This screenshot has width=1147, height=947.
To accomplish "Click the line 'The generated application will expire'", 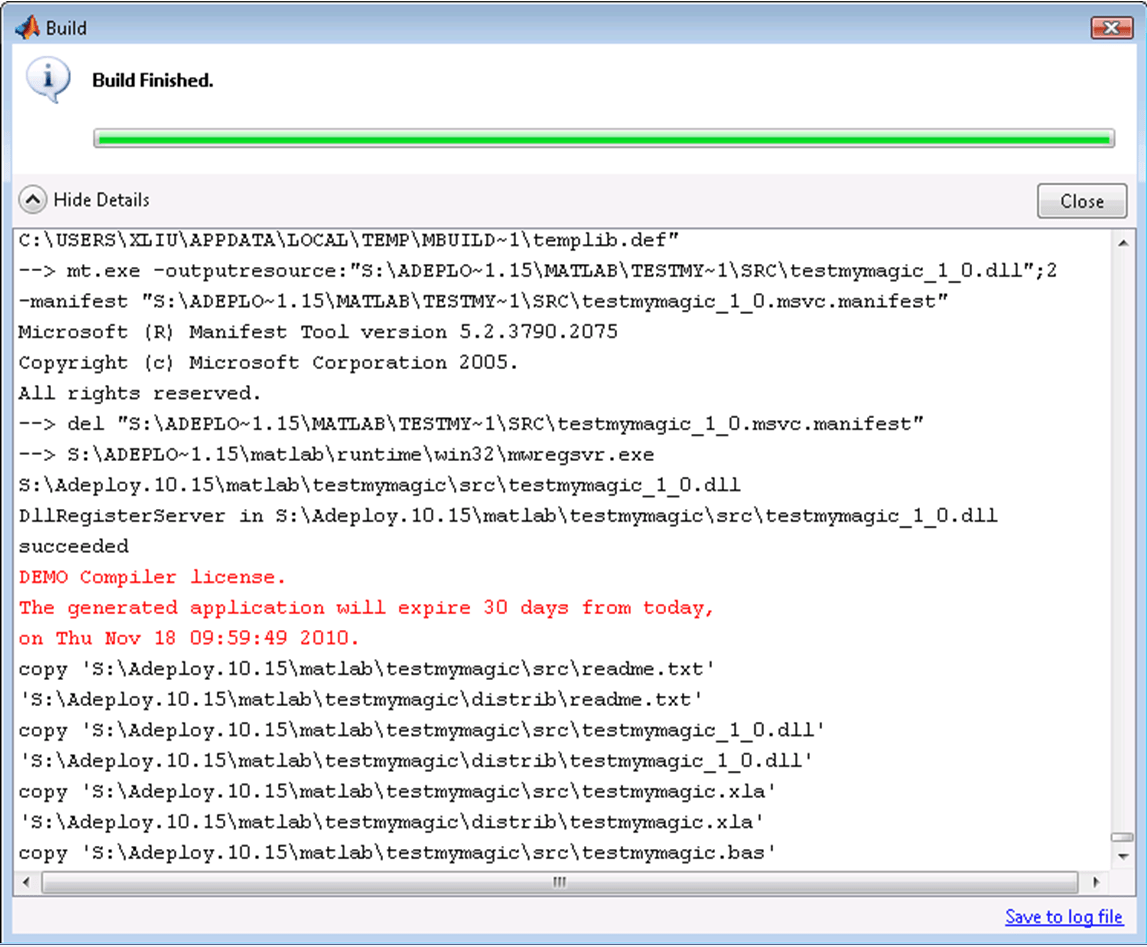I will pyautogui.click(x=366, y=608).
